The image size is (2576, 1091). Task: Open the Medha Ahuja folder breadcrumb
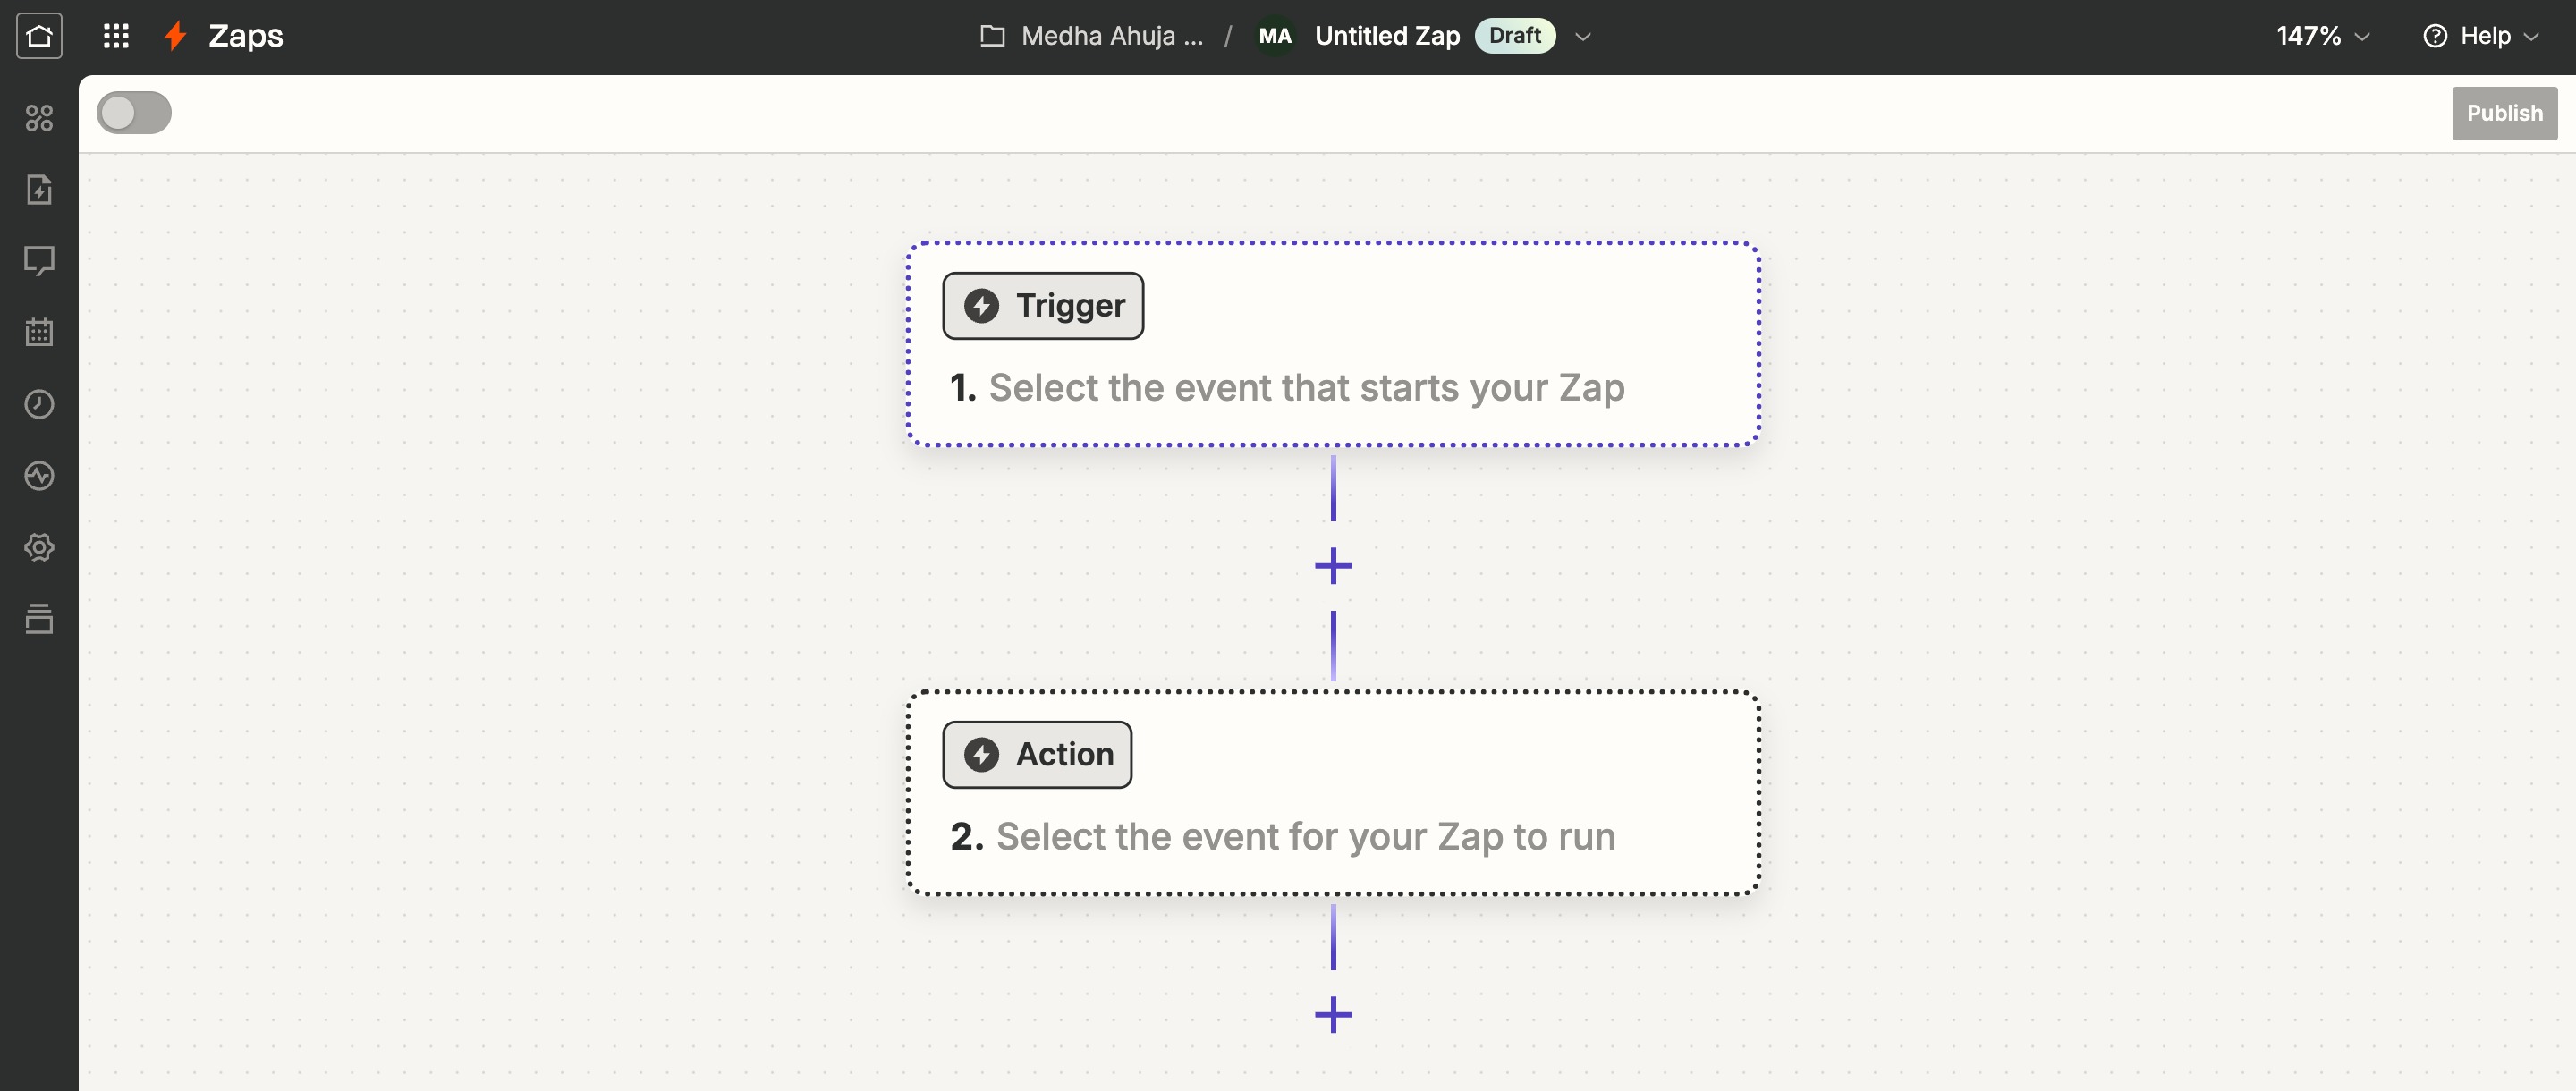1093,36
